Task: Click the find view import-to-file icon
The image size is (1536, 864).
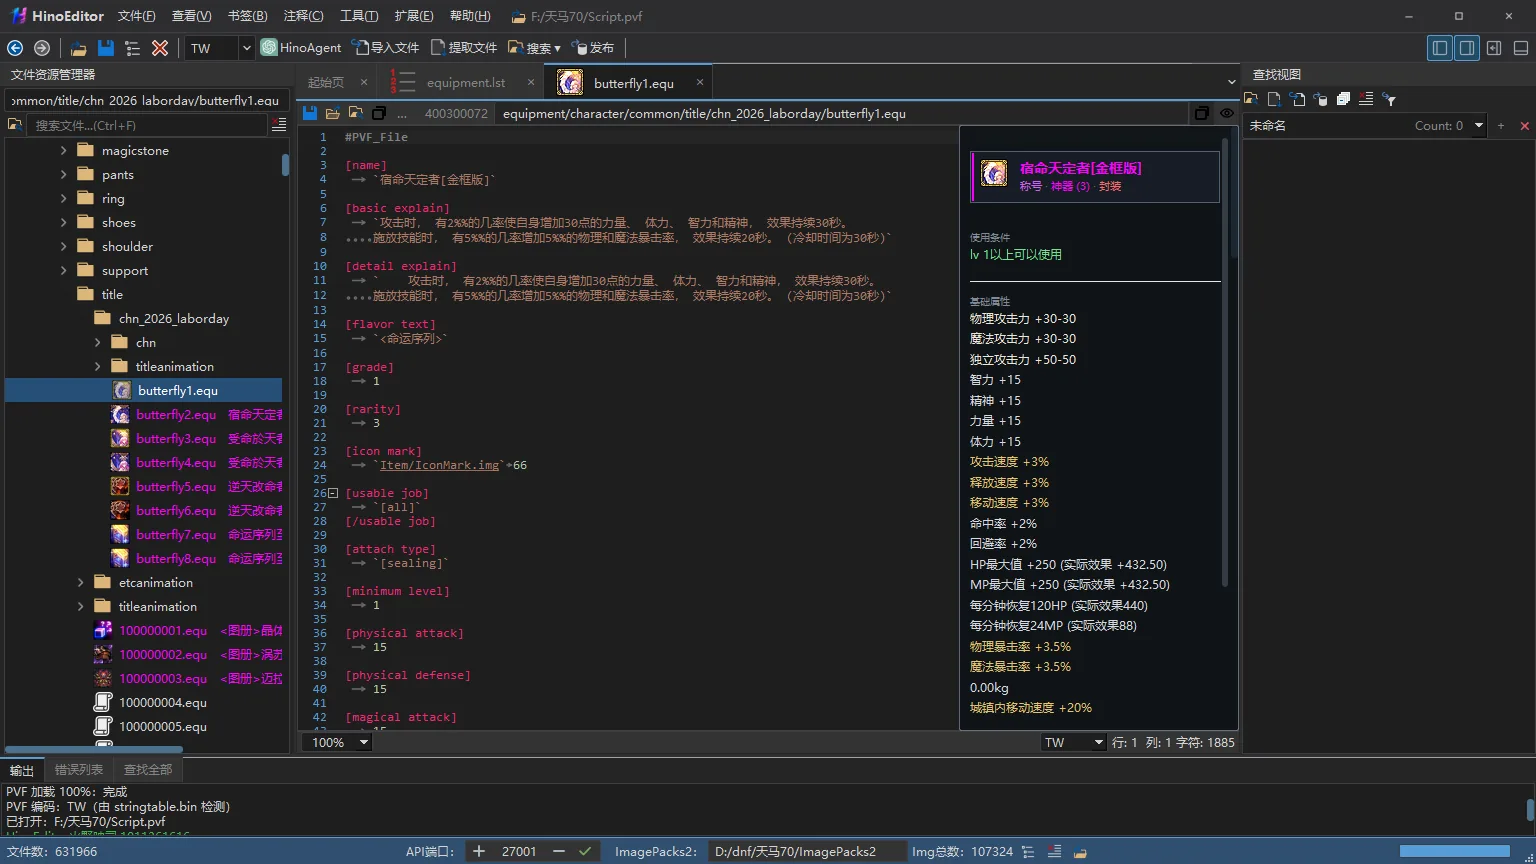Action: [x=1297, y=99]
